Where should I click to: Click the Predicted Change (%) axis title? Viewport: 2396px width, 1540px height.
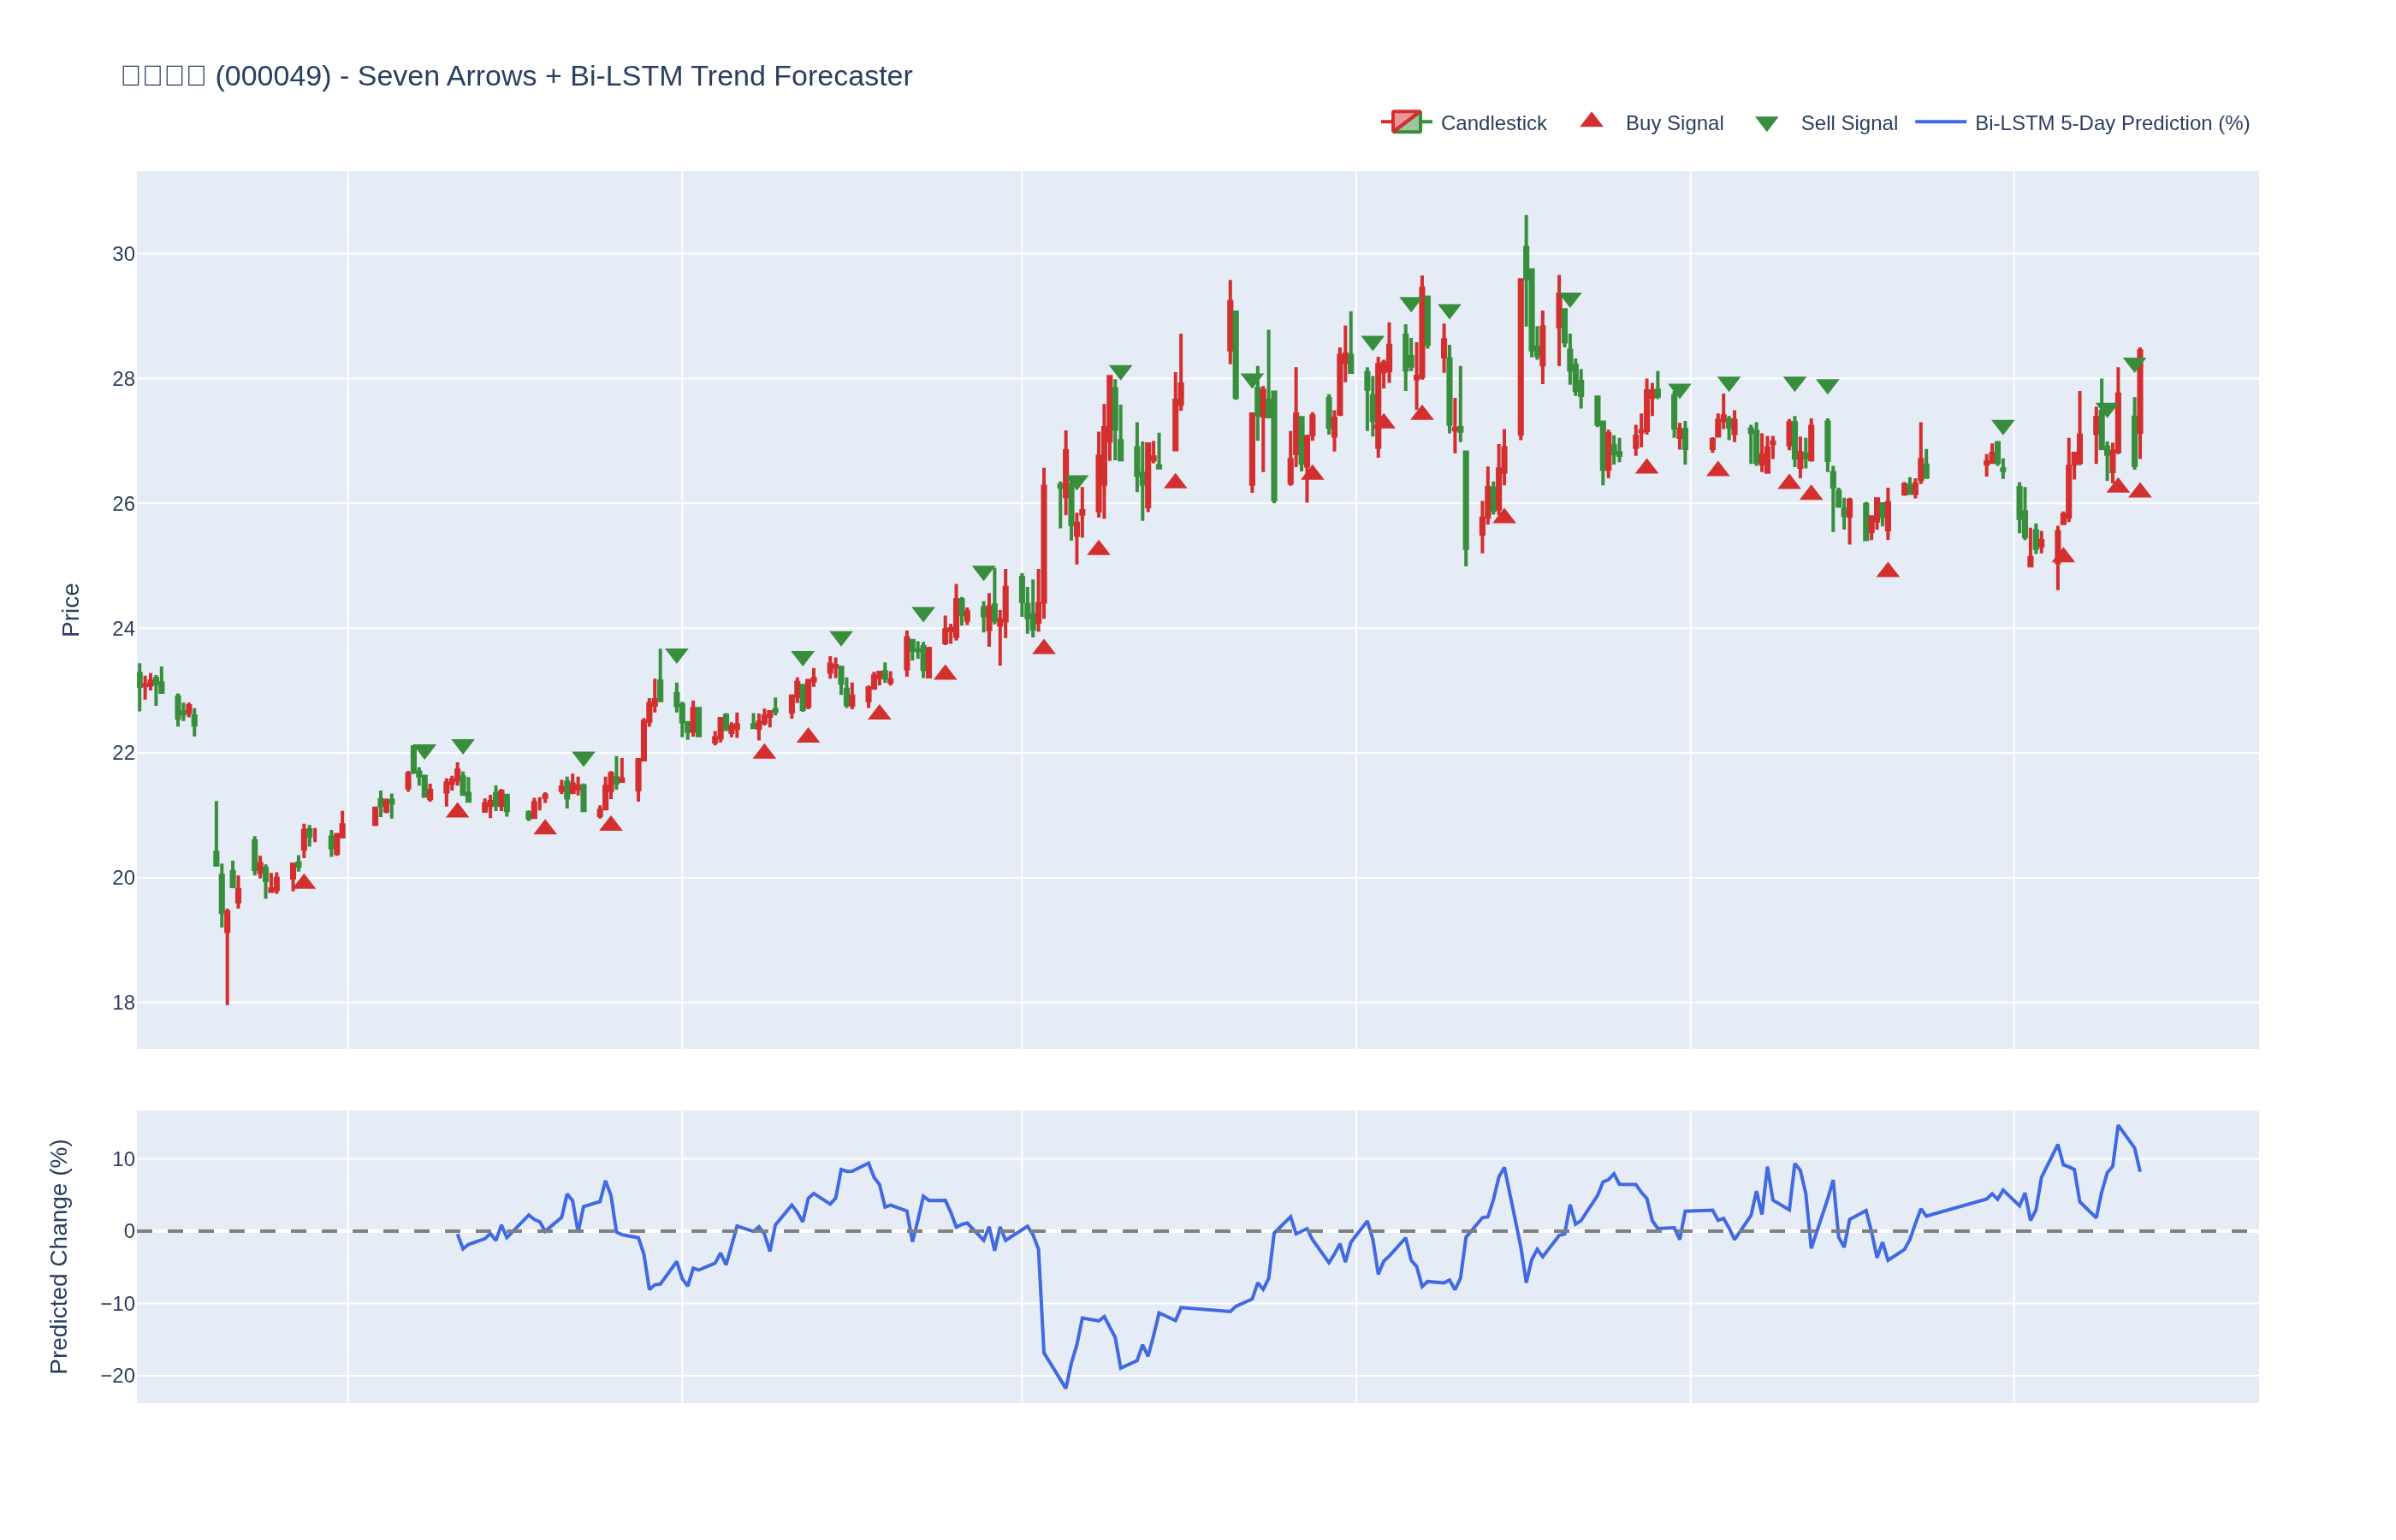click(59, 1256)
